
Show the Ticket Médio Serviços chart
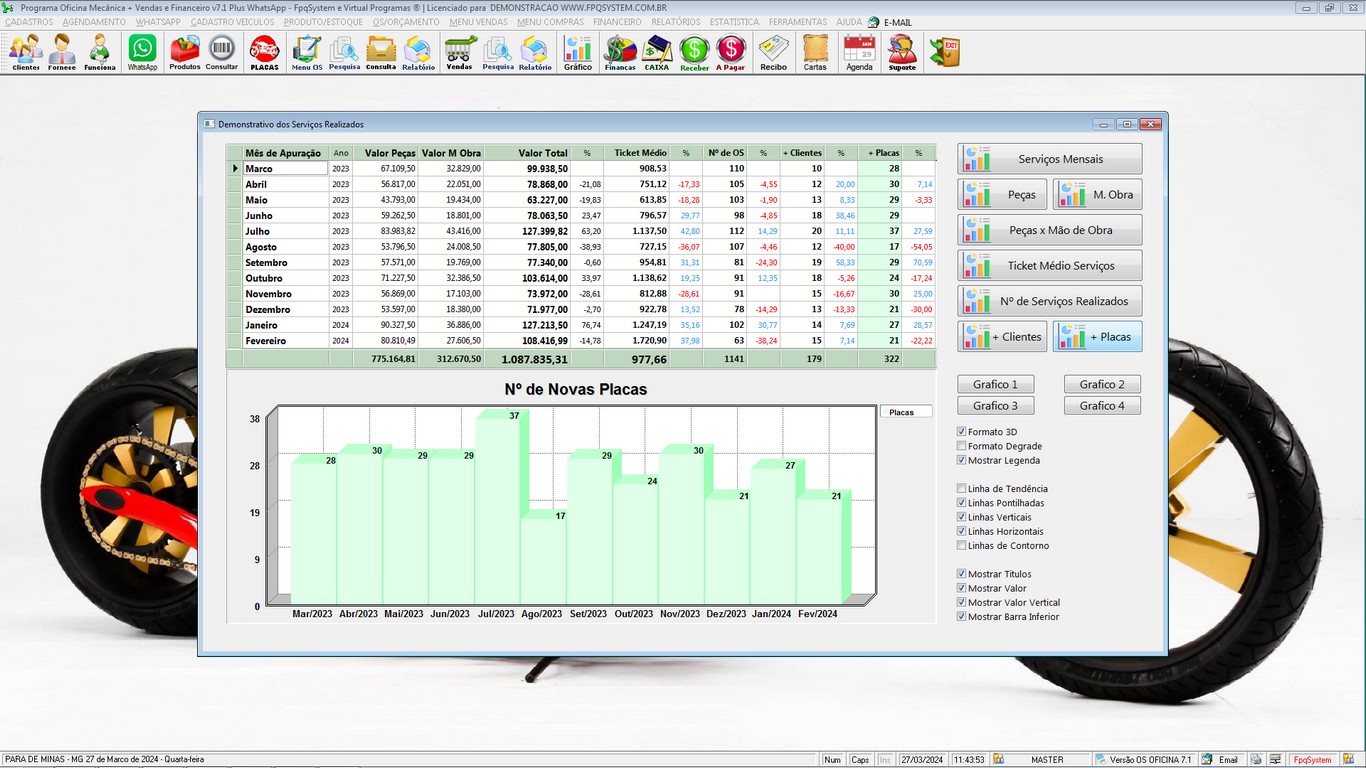pos(1049,266)
